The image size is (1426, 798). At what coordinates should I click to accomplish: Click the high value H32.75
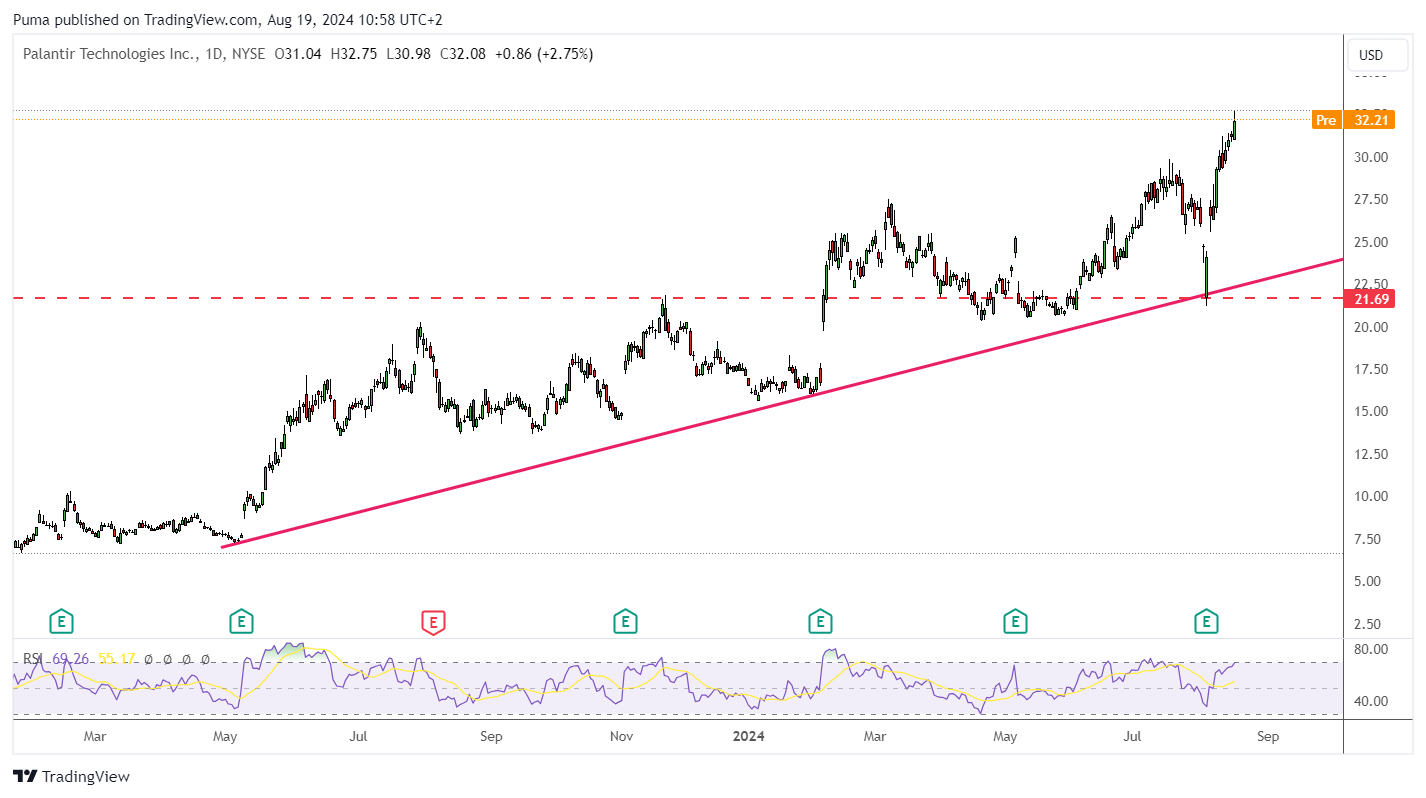point(353,54)
